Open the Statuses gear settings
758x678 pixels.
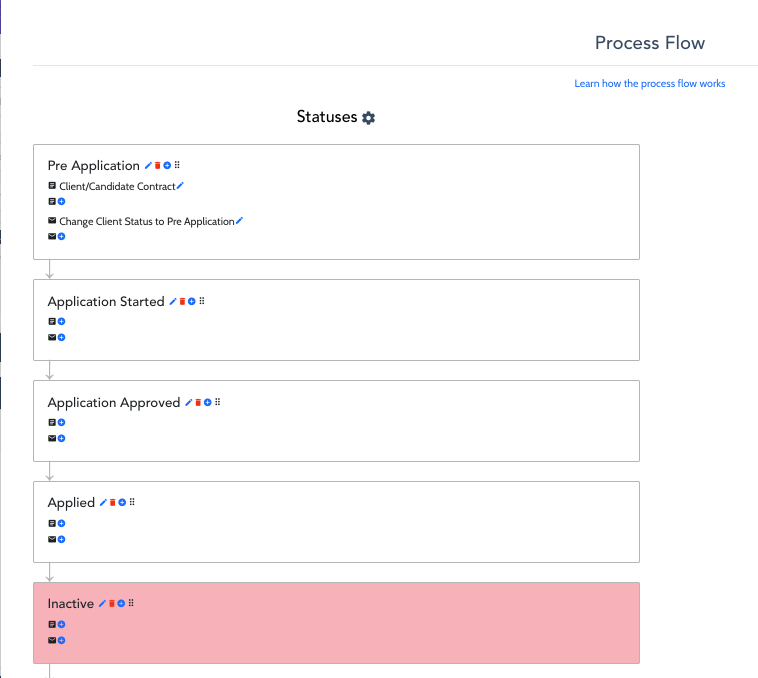tap(369, 118)
